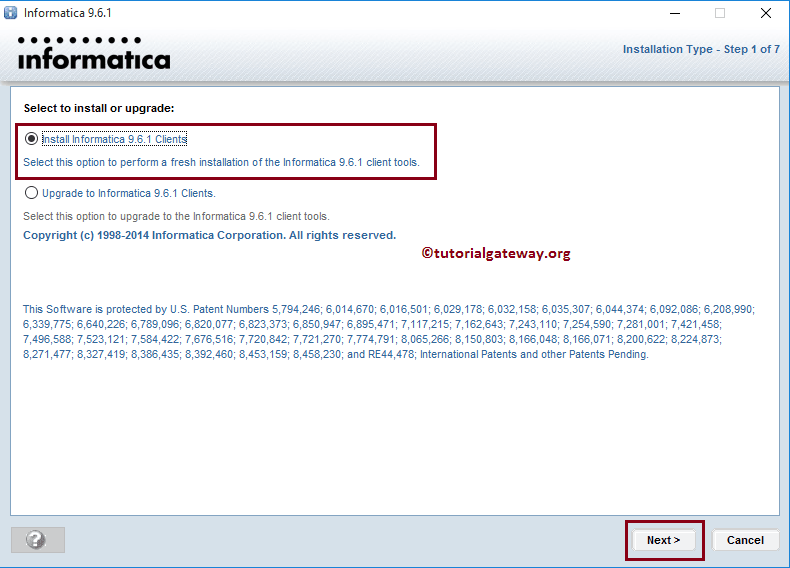Image resolution: width=790 pixels, height=568 pixels.
Task: Click the fresh installation description text
Action: tap(221, 162)
